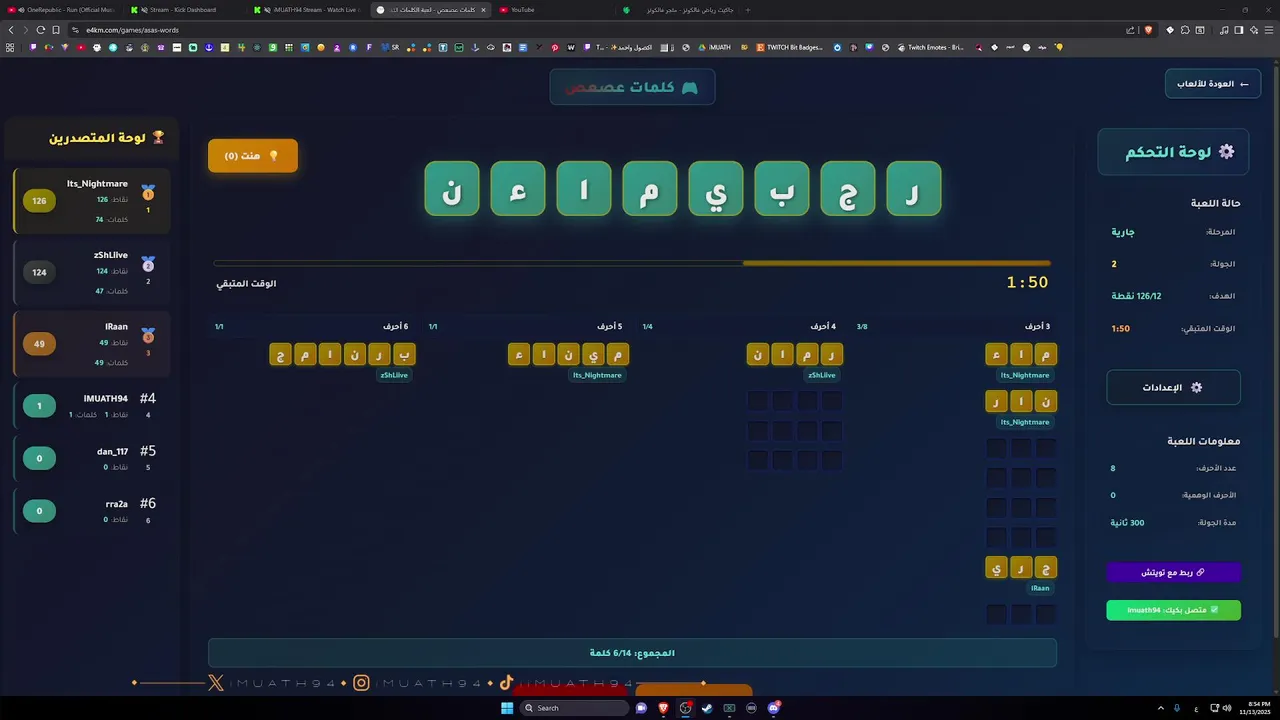Select IMUATH94 leaderboard row

92,406
